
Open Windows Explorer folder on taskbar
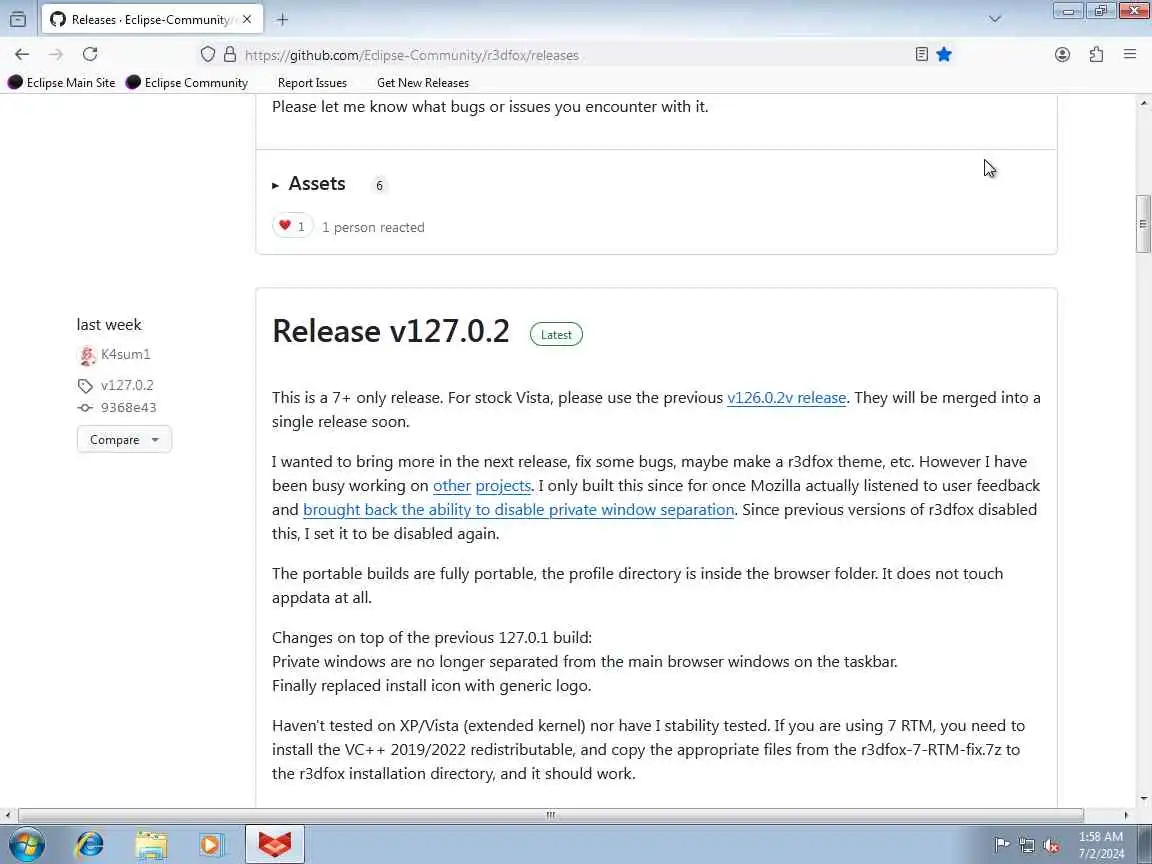coord(151,844)
